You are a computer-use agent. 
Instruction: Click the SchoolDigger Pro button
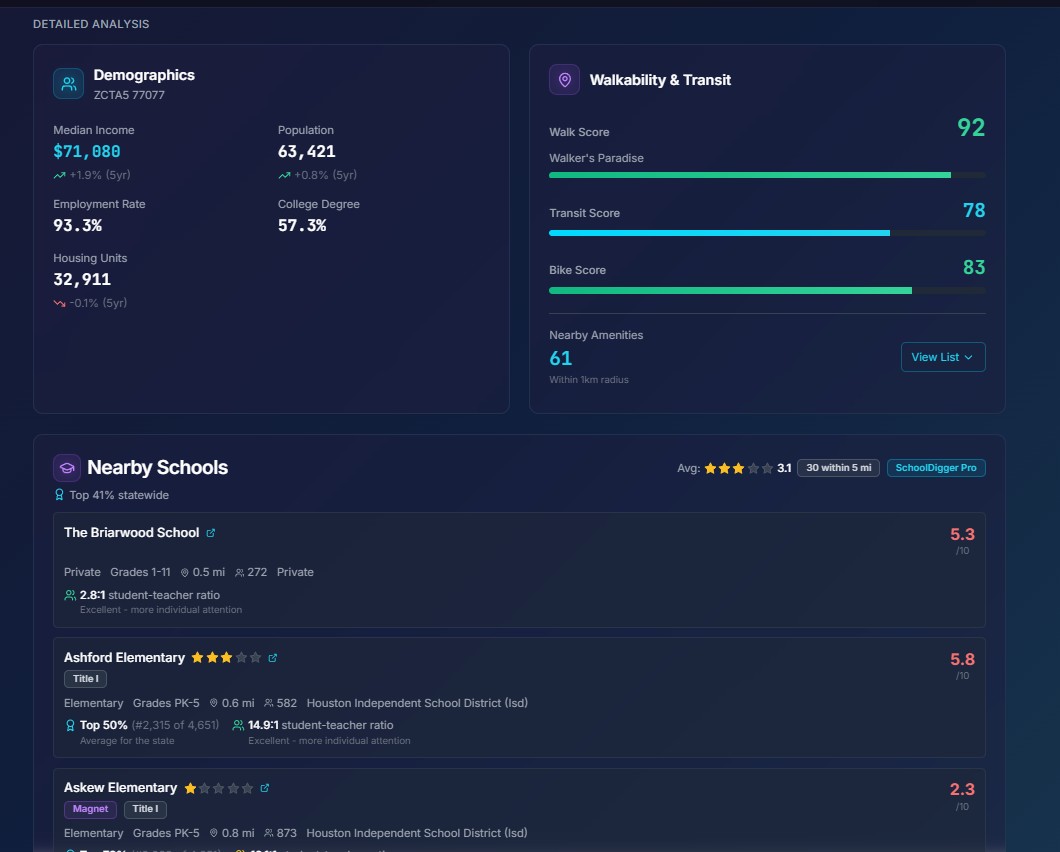point(936,467)
